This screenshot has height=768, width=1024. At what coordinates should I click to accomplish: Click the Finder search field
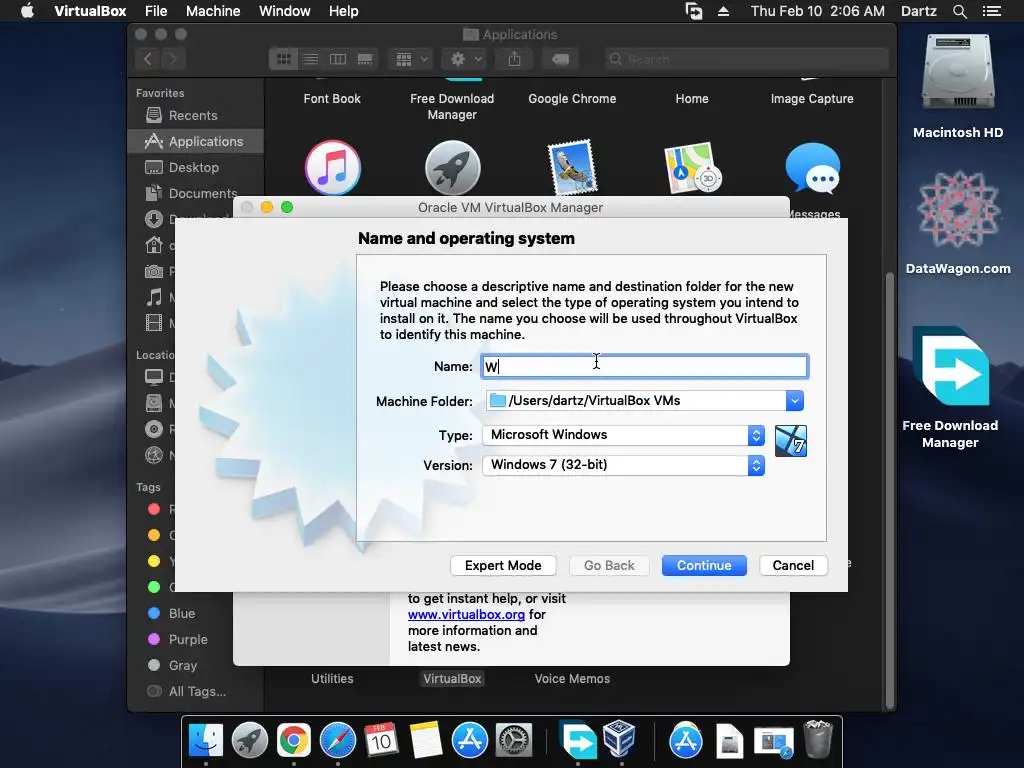[746, 59]
